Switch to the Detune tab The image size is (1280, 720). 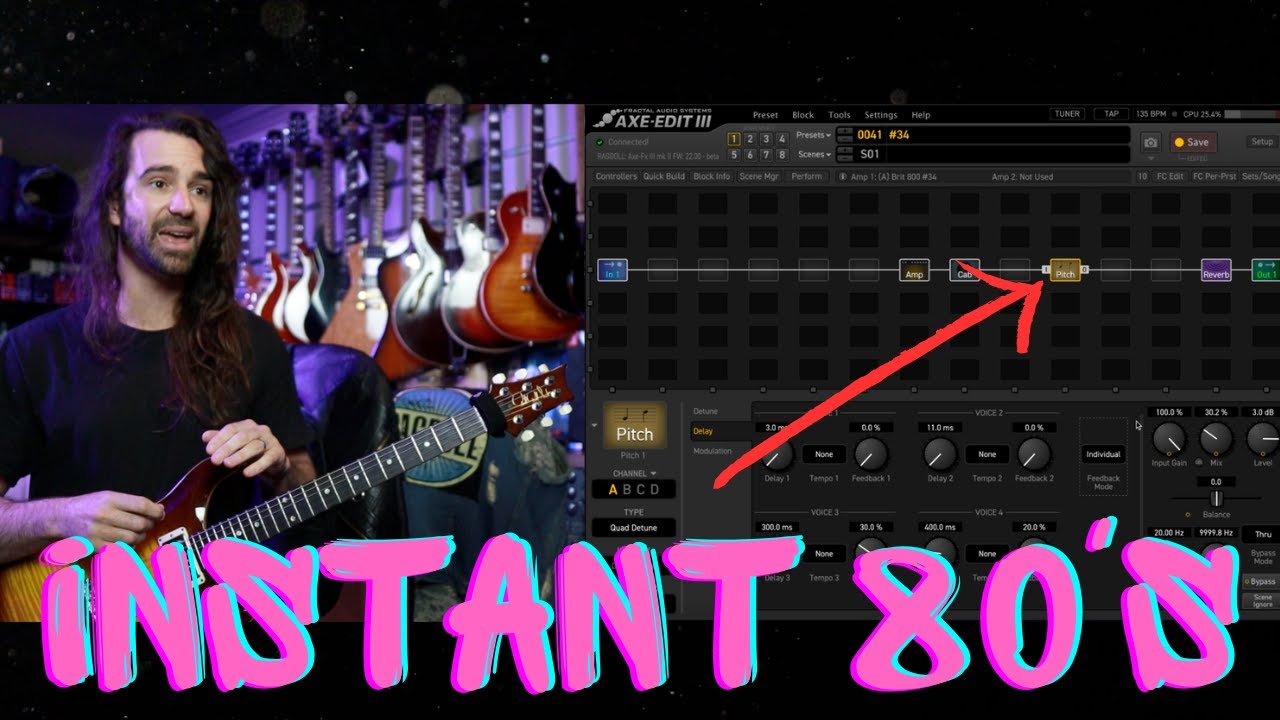coord(705,411)
